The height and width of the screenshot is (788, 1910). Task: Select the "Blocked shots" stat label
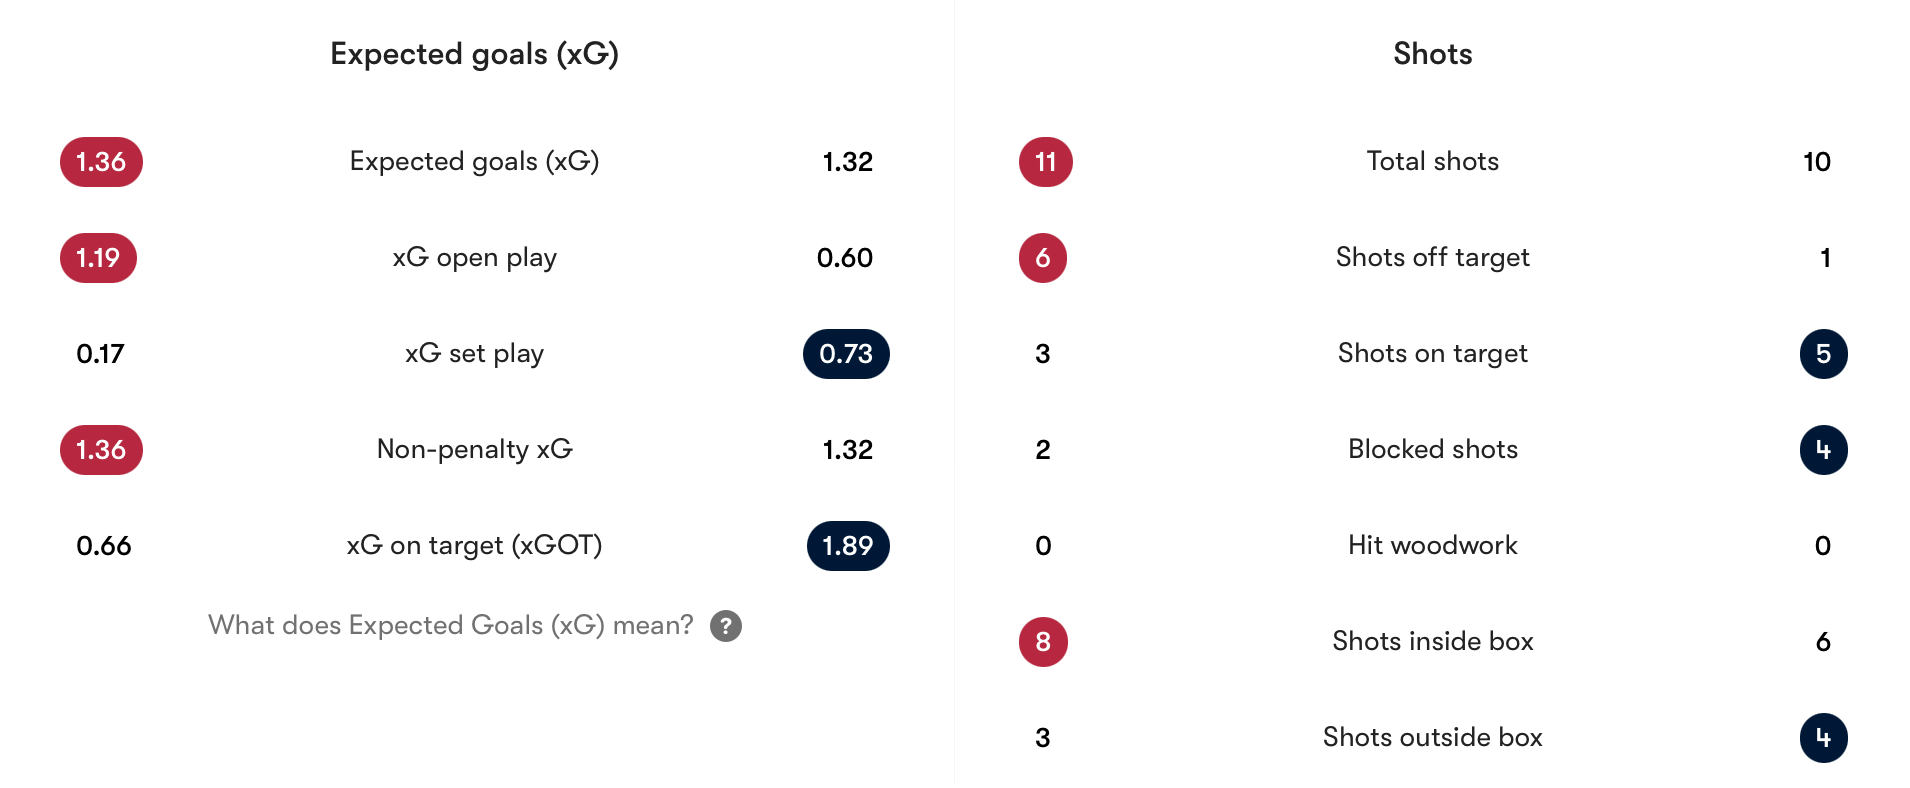pyautogui.click(x=1432, y=450)
